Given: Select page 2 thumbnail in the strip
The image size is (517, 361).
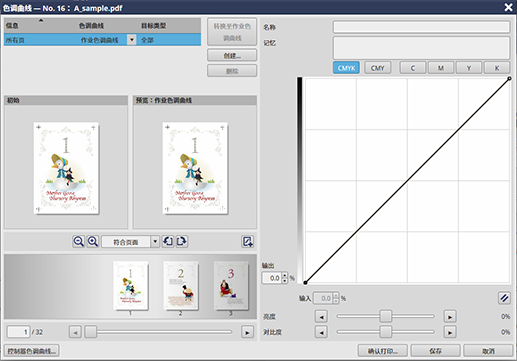Looking at the screenshot, I should [x=181, y=286].
